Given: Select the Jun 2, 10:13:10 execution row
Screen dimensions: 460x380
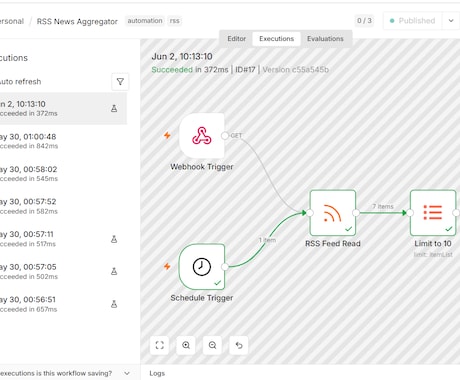Looking at the screenshot, I should click(63, 108).
